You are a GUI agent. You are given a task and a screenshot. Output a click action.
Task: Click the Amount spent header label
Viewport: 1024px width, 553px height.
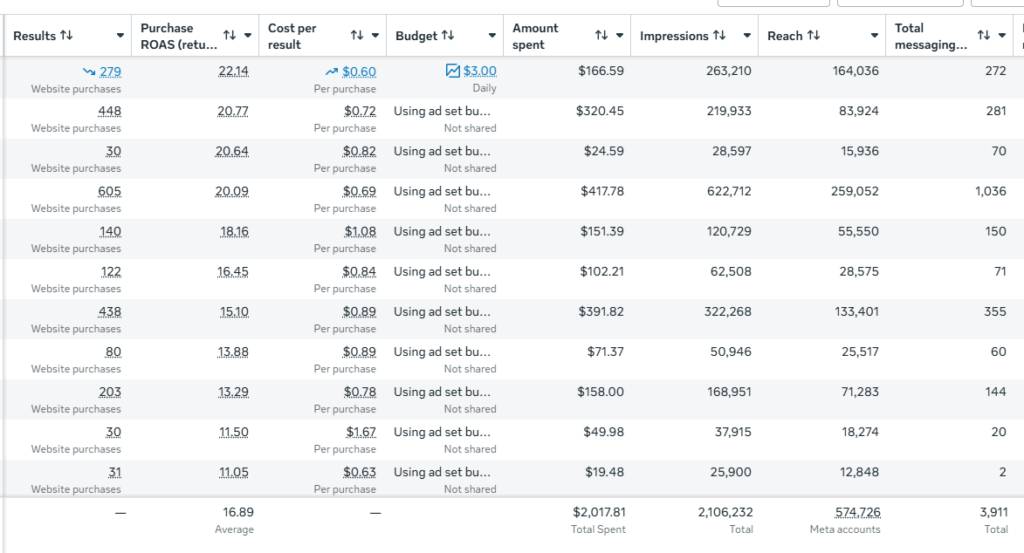(536, 37)
